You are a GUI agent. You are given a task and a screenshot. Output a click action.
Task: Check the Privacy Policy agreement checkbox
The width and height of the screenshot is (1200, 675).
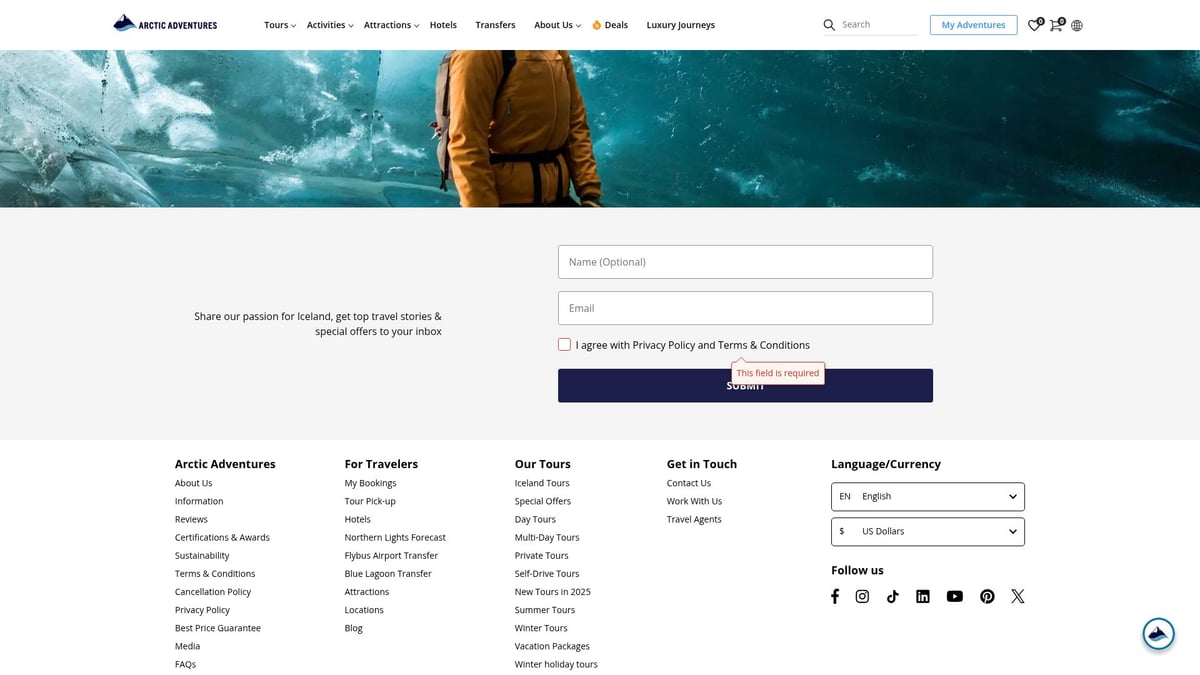pyautogui.click(x=565, y=345)
